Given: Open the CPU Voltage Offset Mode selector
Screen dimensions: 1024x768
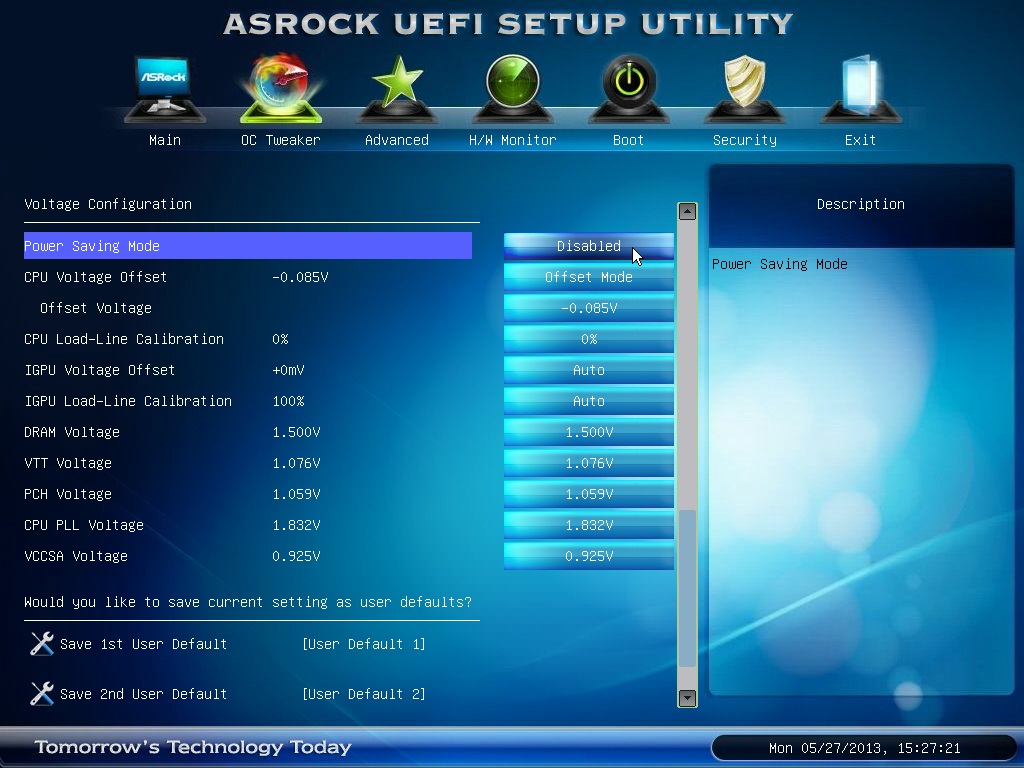Looking at the screenshot, I should point(589,277).
